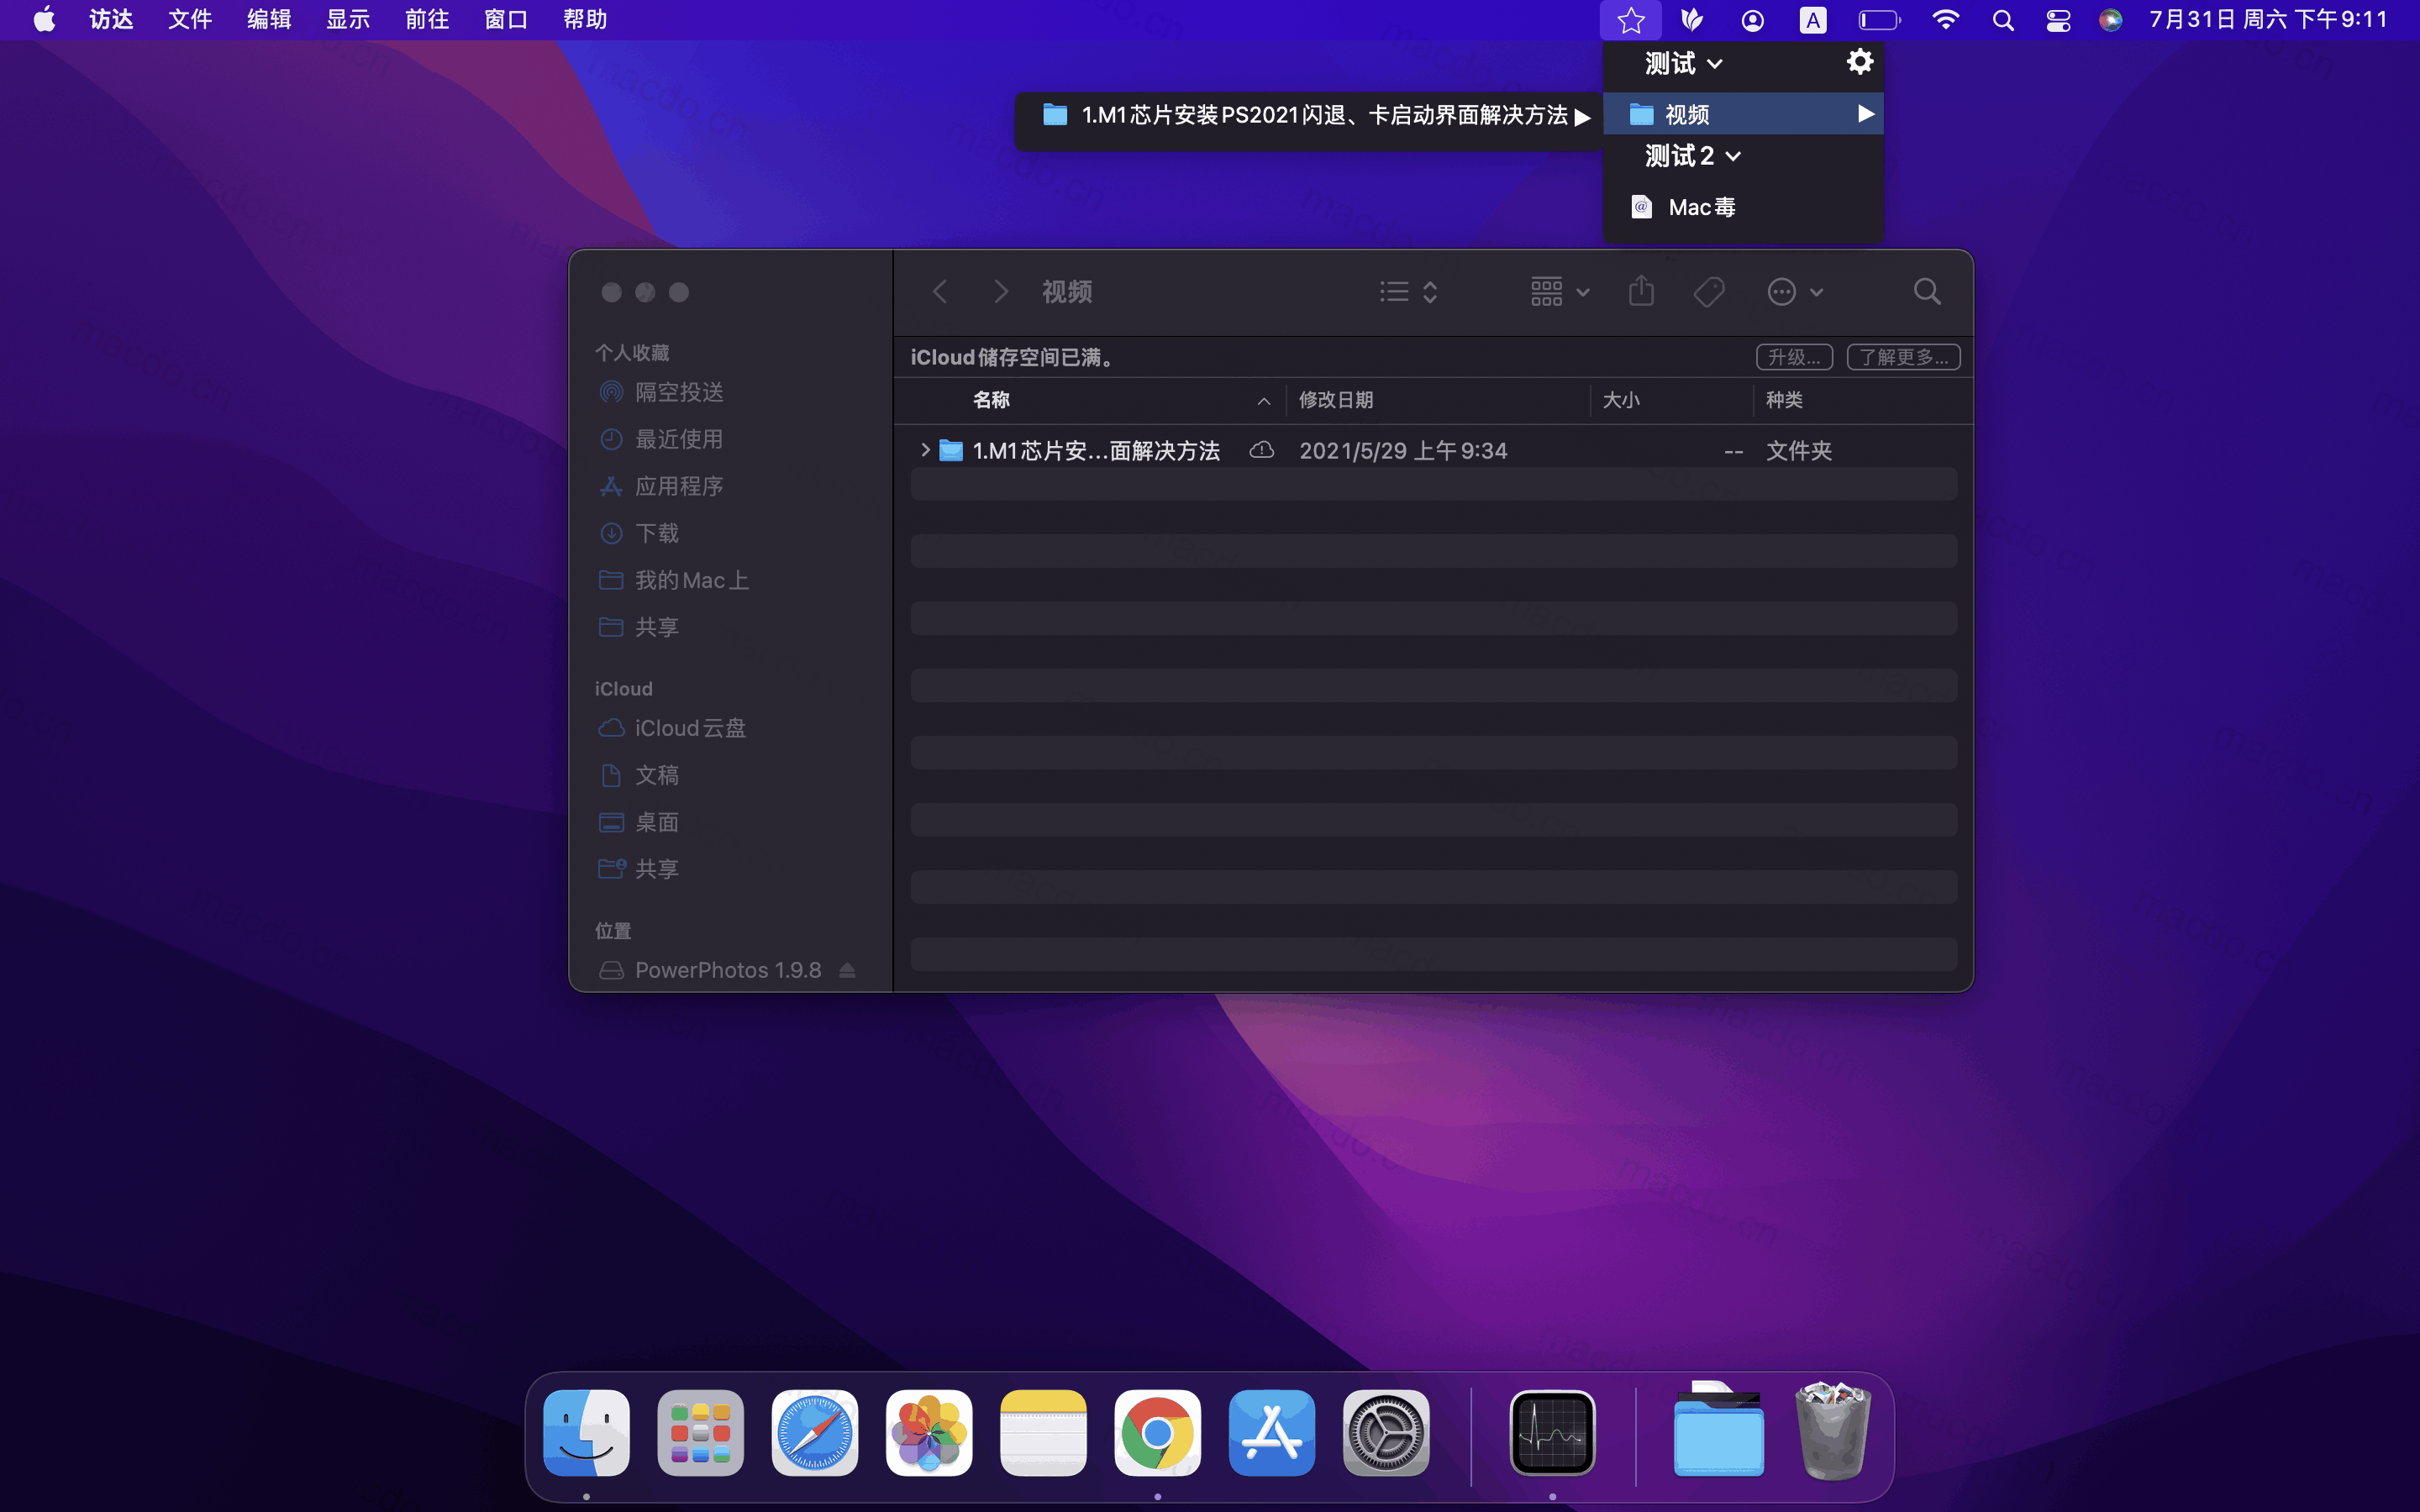The width and height of the screenshot is (2420, 1512).
Task: Open Siri from the menu bar
Action: (x=2111, y=20)
